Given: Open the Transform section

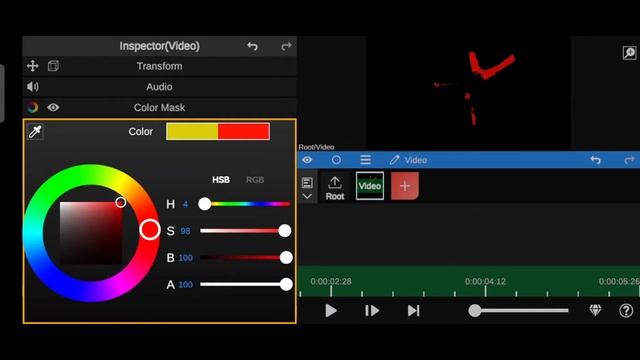Looking at the screenshot, I should (160, 66).
